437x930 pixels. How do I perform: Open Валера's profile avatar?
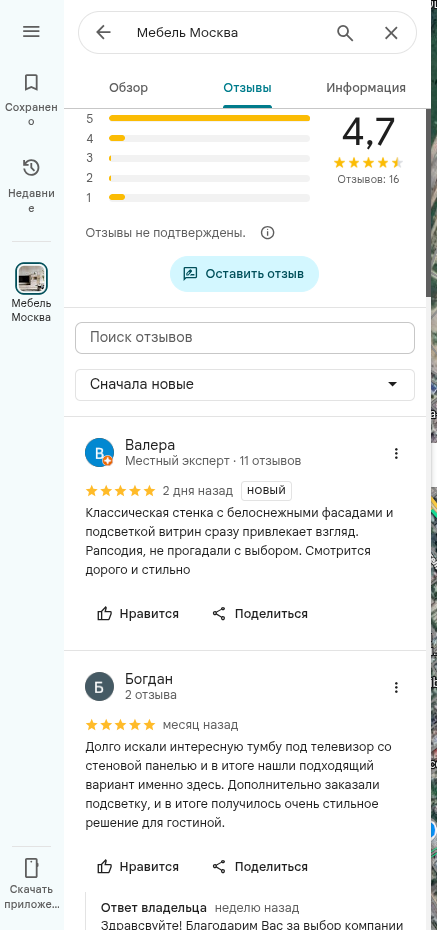(x=99, y=453)
